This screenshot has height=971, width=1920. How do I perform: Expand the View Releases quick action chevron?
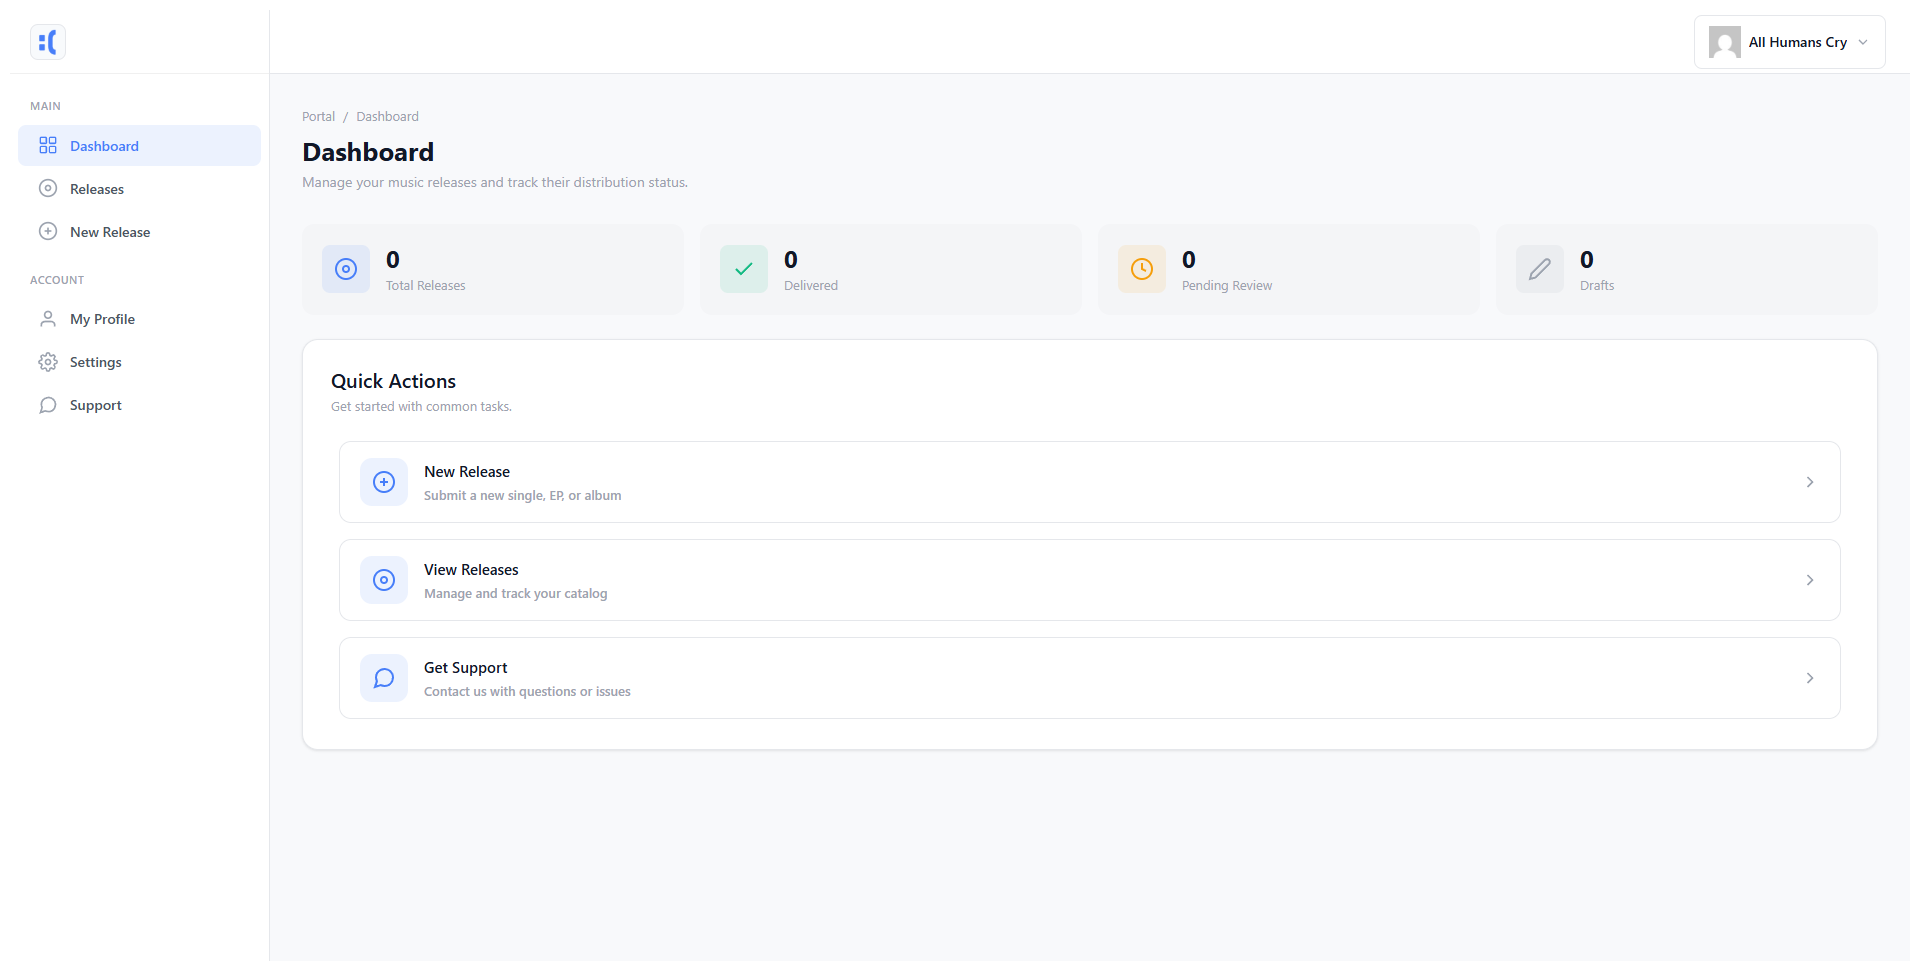[x=1809, y=580]
